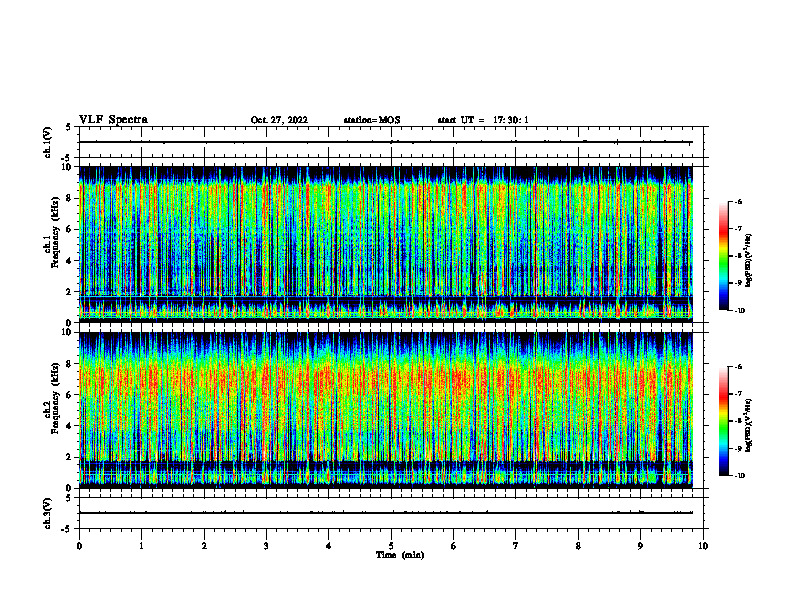Click the ch.1 spectrogram color scale bar
This screenshot has width=792, height=612.
click(x=724, y=256)
